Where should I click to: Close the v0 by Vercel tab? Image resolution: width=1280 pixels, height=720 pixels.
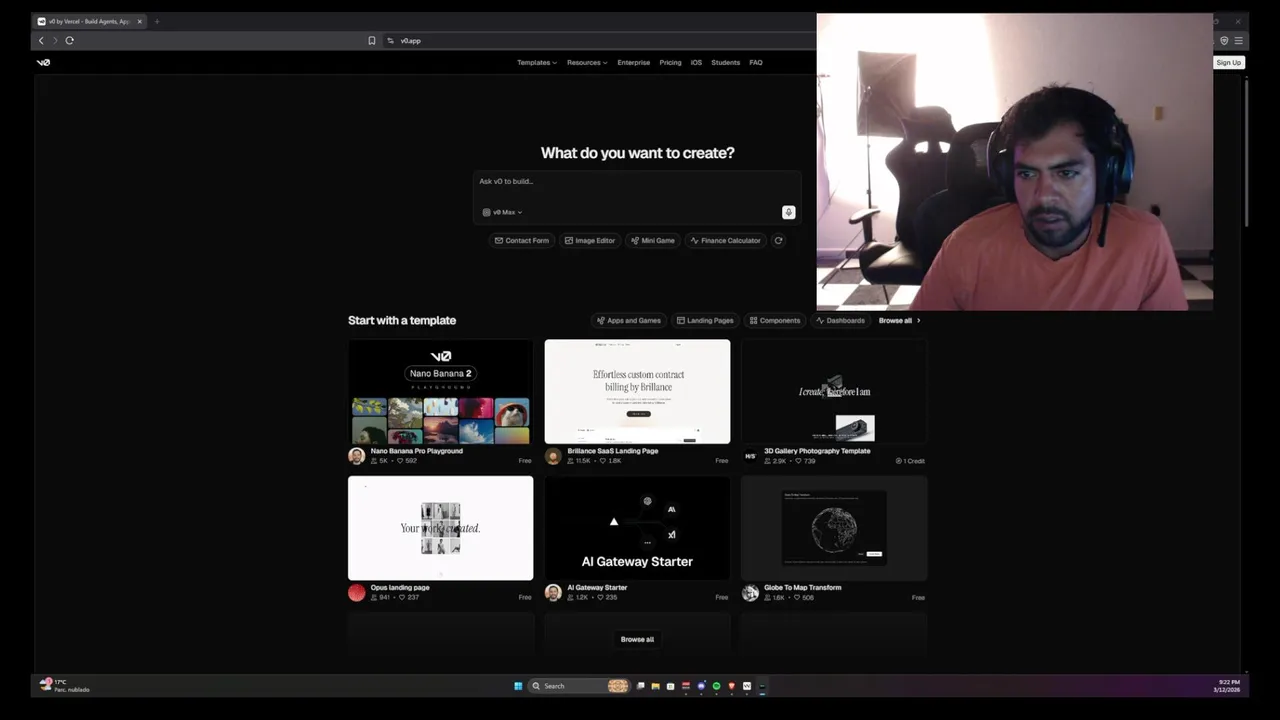pos(140,21)
